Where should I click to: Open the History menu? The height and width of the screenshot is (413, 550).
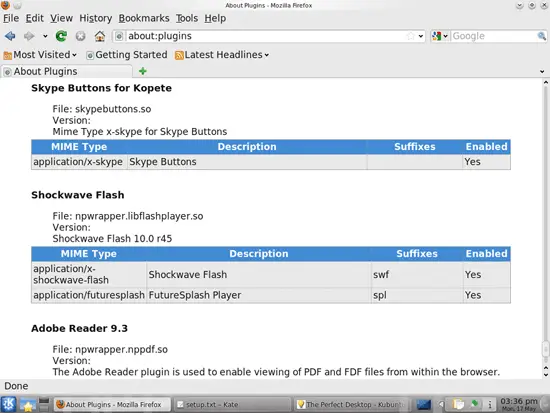[95, 18]
